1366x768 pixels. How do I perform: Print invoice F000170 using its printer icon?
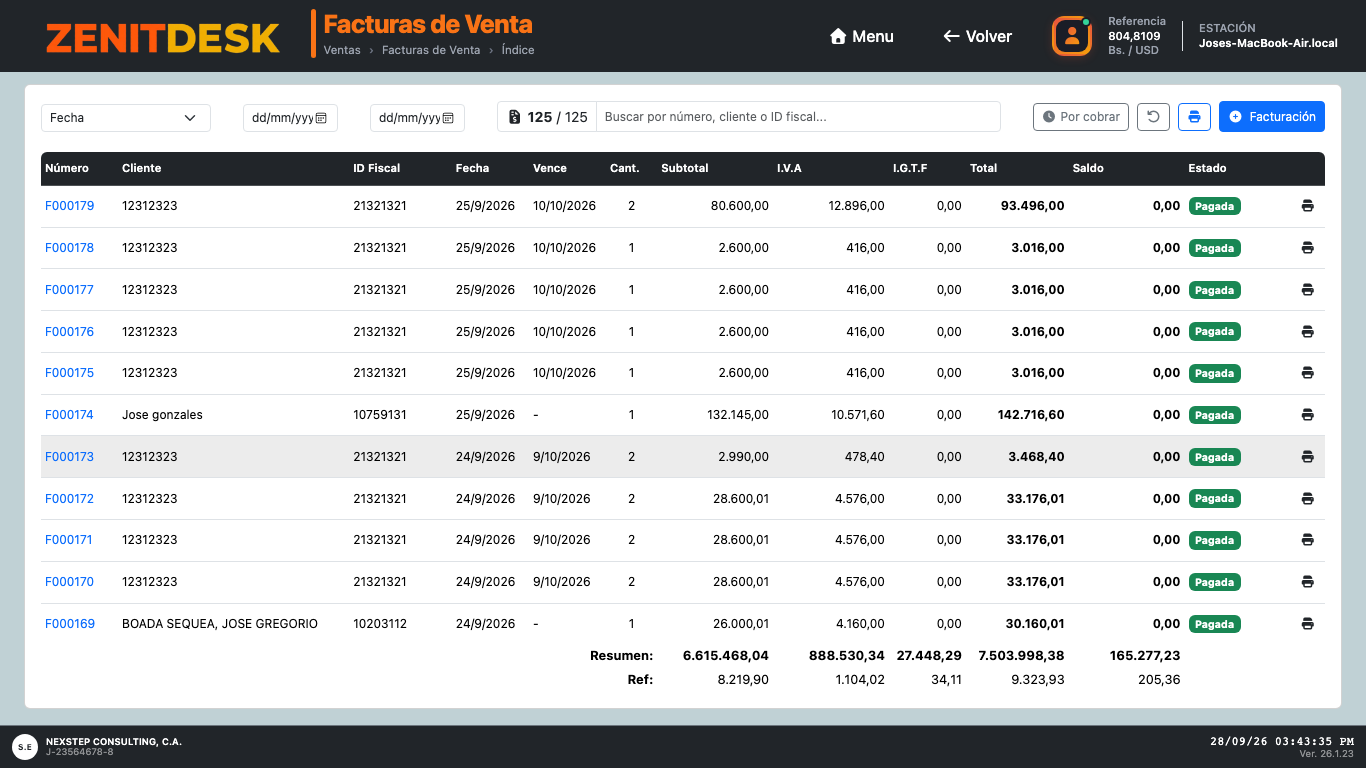coord(1307,582)
